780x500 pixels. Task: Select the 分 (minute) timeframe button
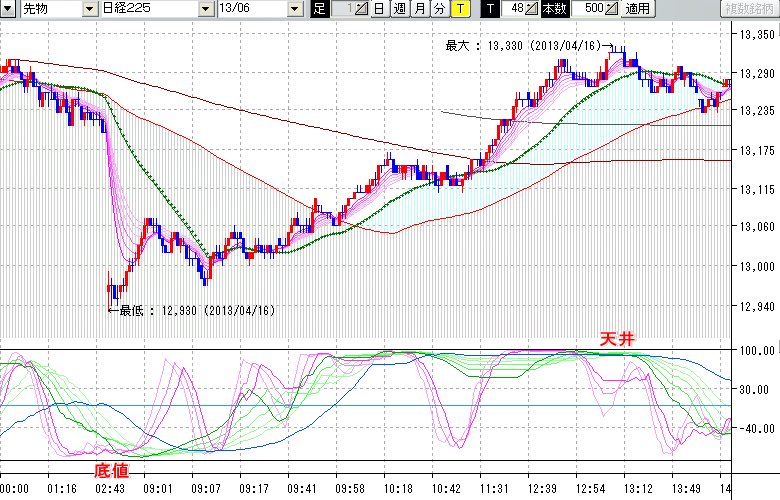438,9
